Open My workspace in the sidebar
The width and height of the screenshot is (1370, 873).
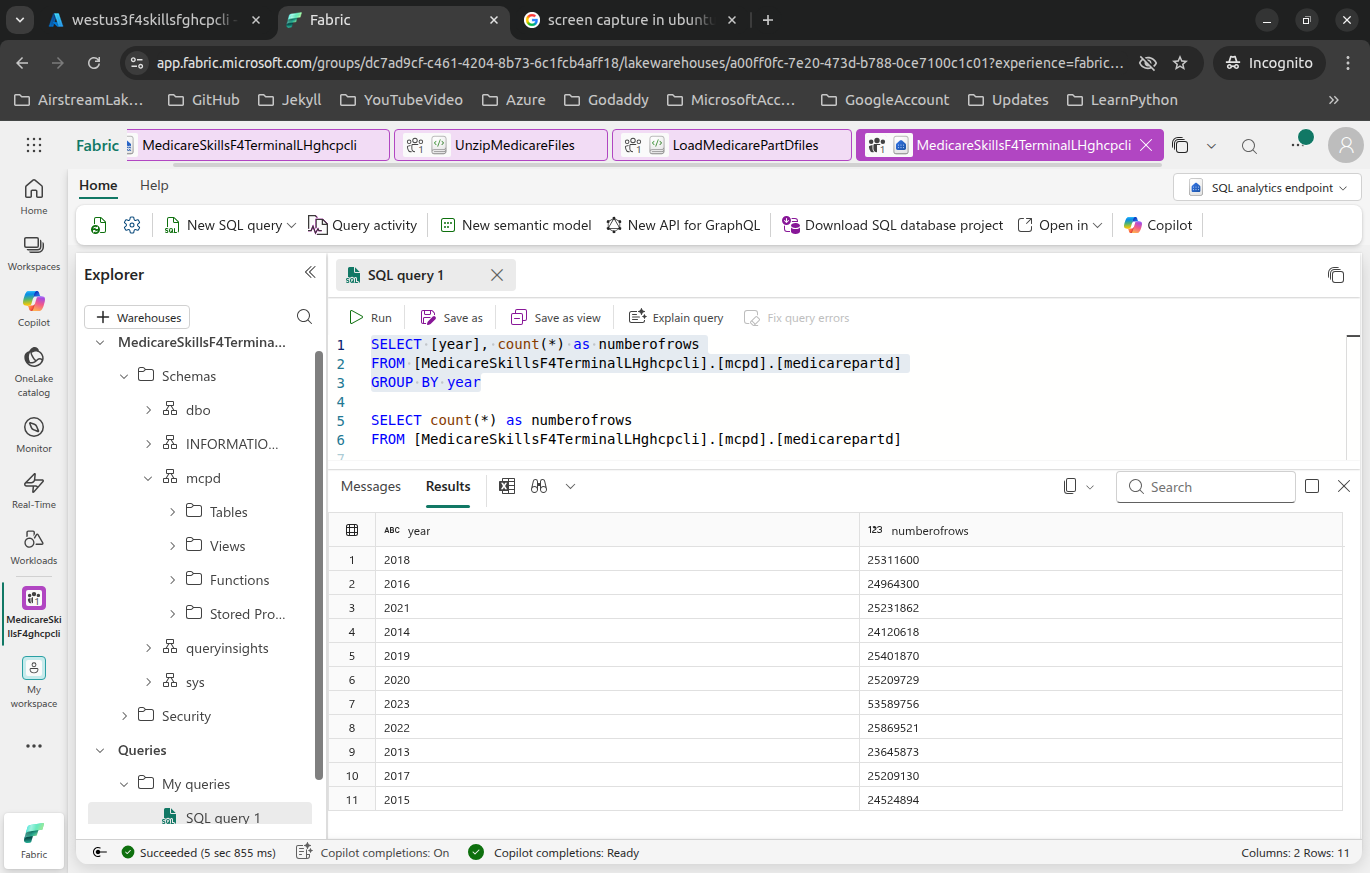coord(34,682)
